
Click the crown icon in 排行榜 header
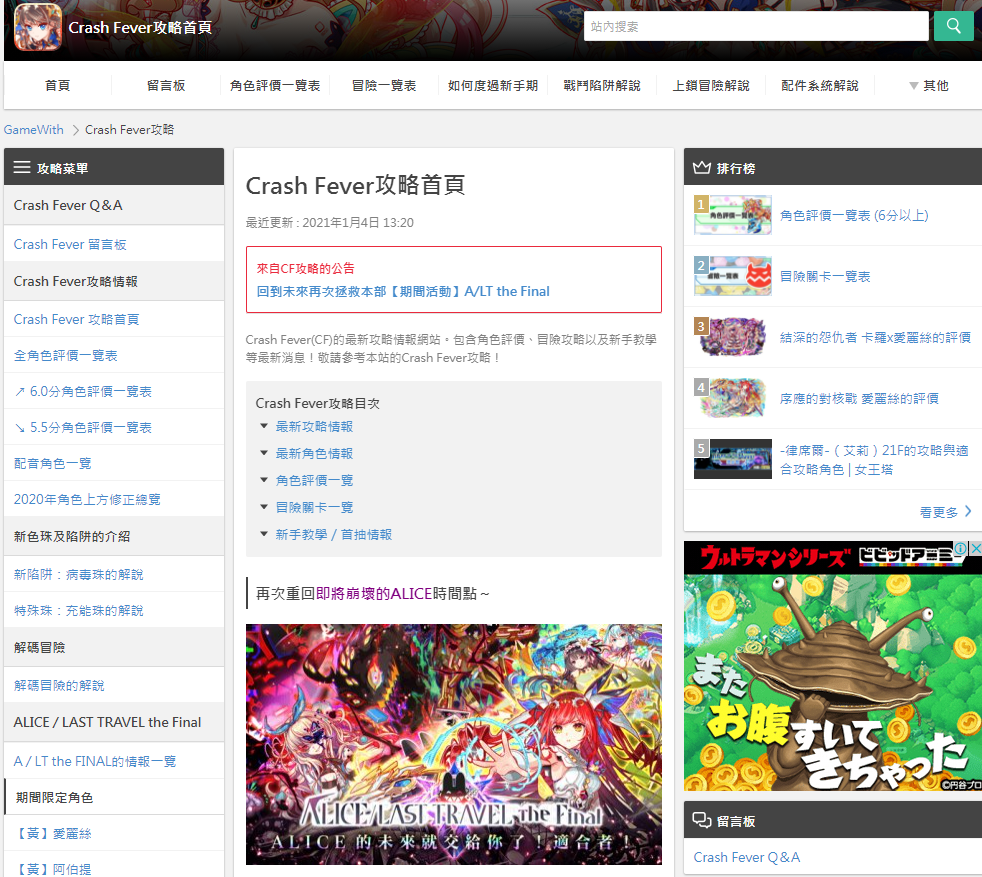click(701, 167)
